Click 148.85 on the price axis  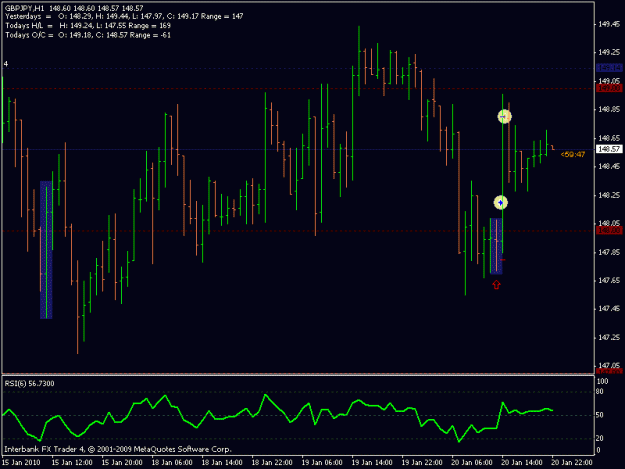pyautogui.click(x=609, y=109)
